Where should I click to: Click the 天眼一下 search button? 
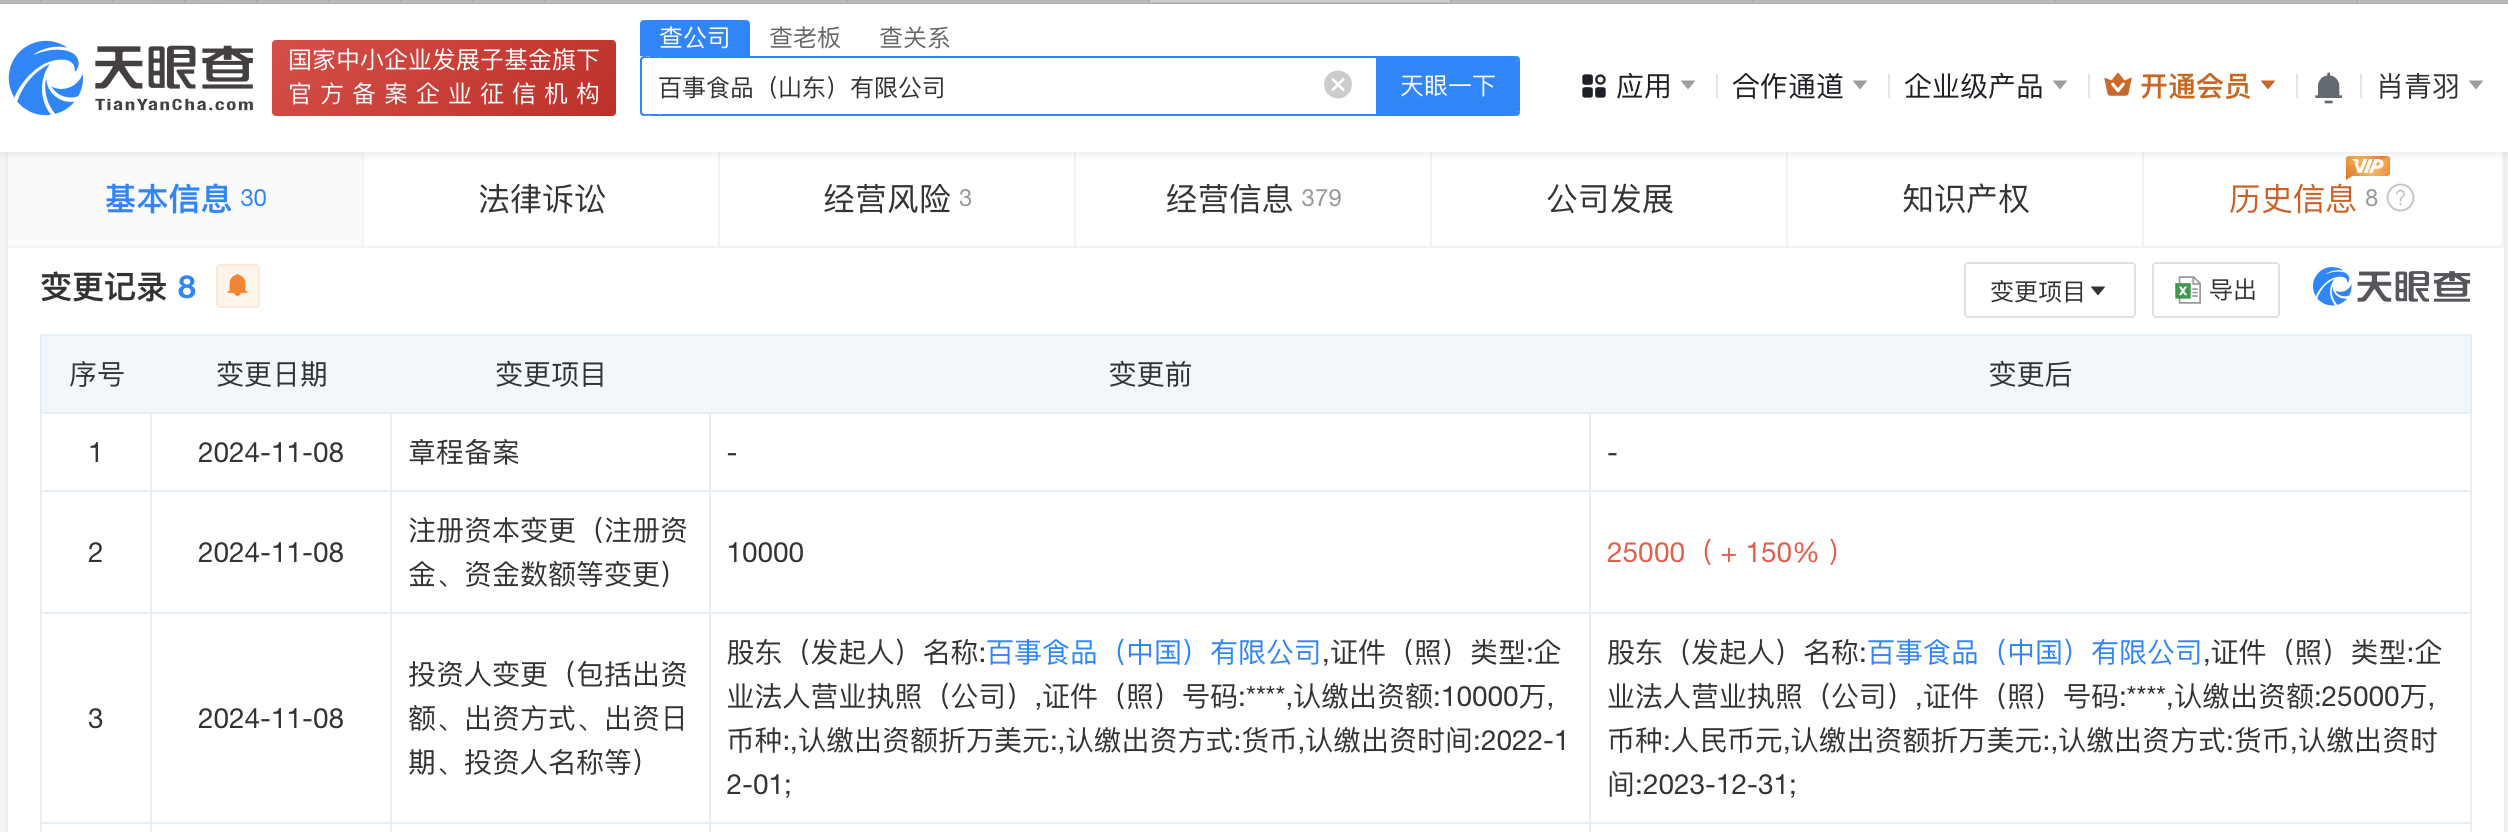tap(1448, 86)
